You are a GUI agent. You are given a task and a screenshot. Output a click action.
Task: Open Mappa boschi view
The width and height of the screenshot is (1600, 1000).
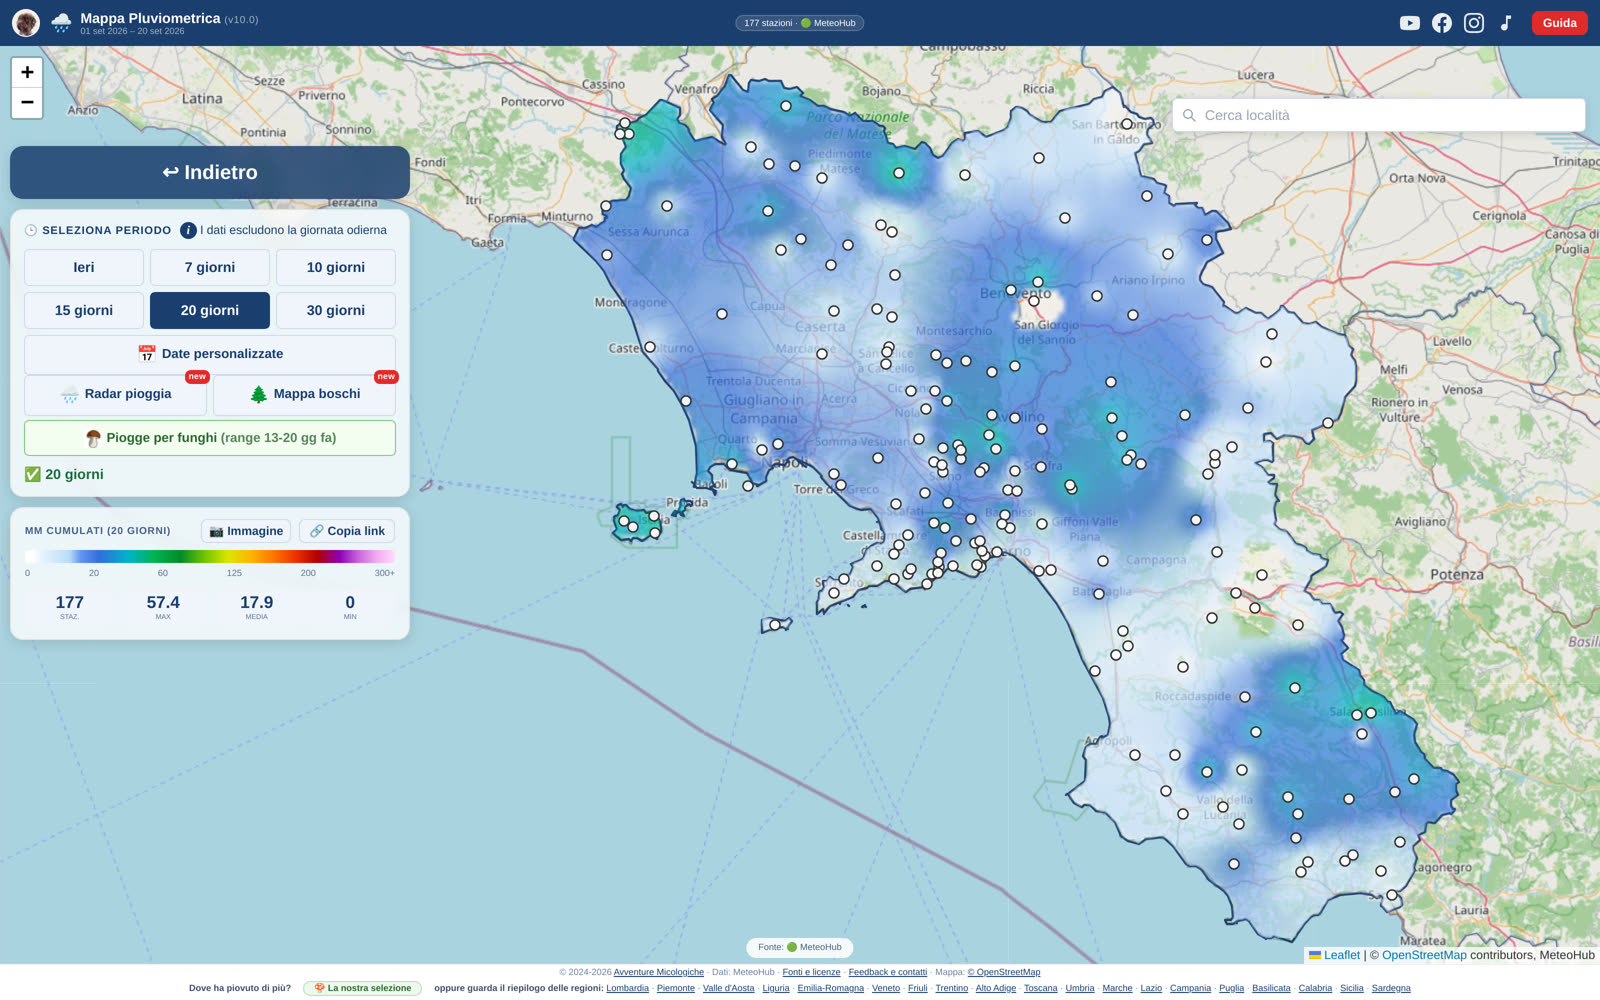coord(304,394)
